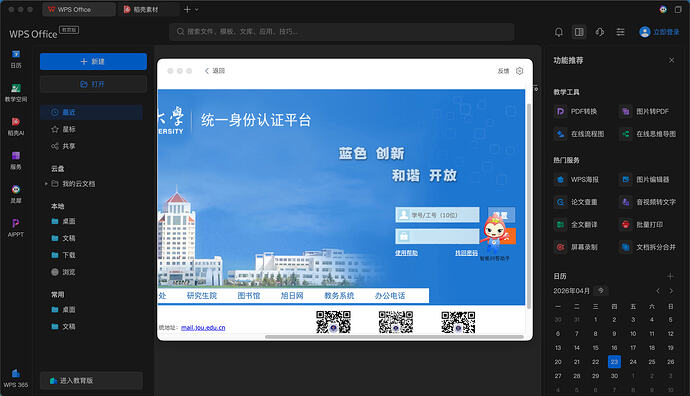Open the 批量打印 service
This screenshot has width=690, height=396.
pos(641,224)
